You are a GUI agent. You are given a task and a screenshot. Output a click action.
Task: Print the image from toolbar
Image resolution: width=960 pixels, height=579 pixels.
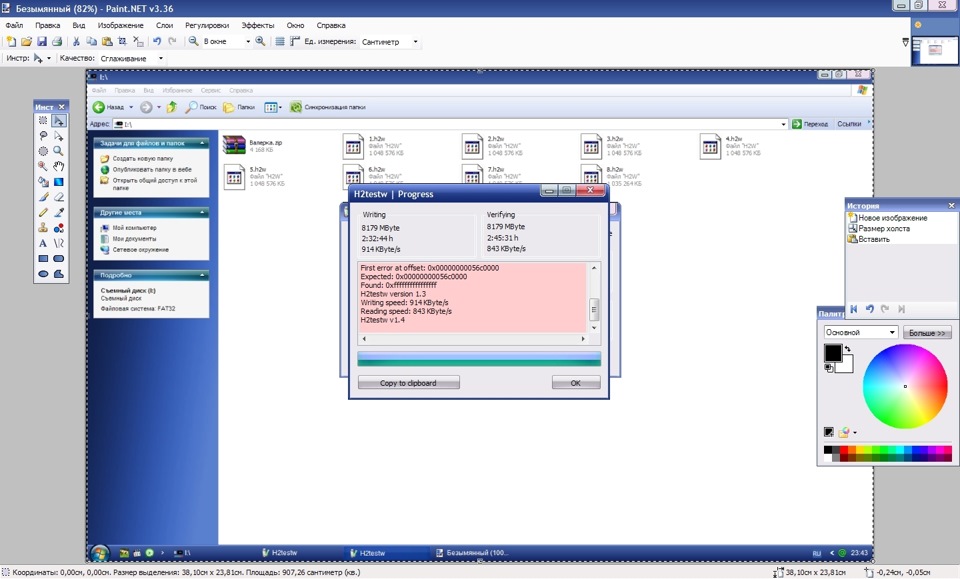pos(57,42)
